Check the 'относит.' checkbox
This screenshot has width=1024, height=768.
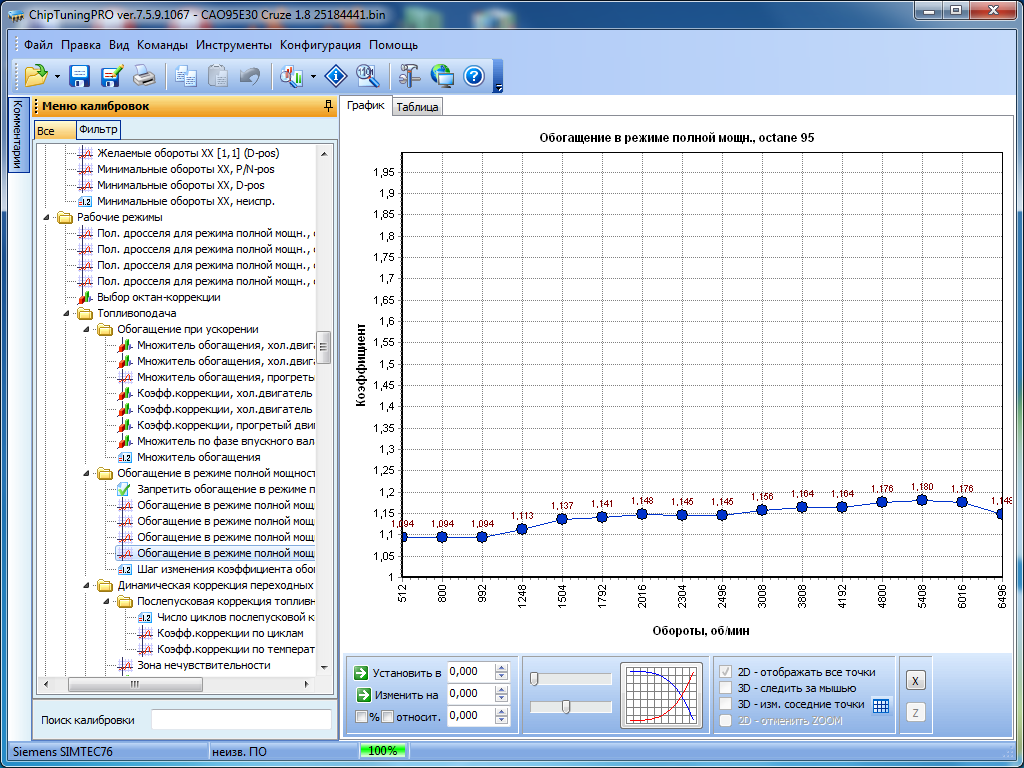[x=388, y=716]
